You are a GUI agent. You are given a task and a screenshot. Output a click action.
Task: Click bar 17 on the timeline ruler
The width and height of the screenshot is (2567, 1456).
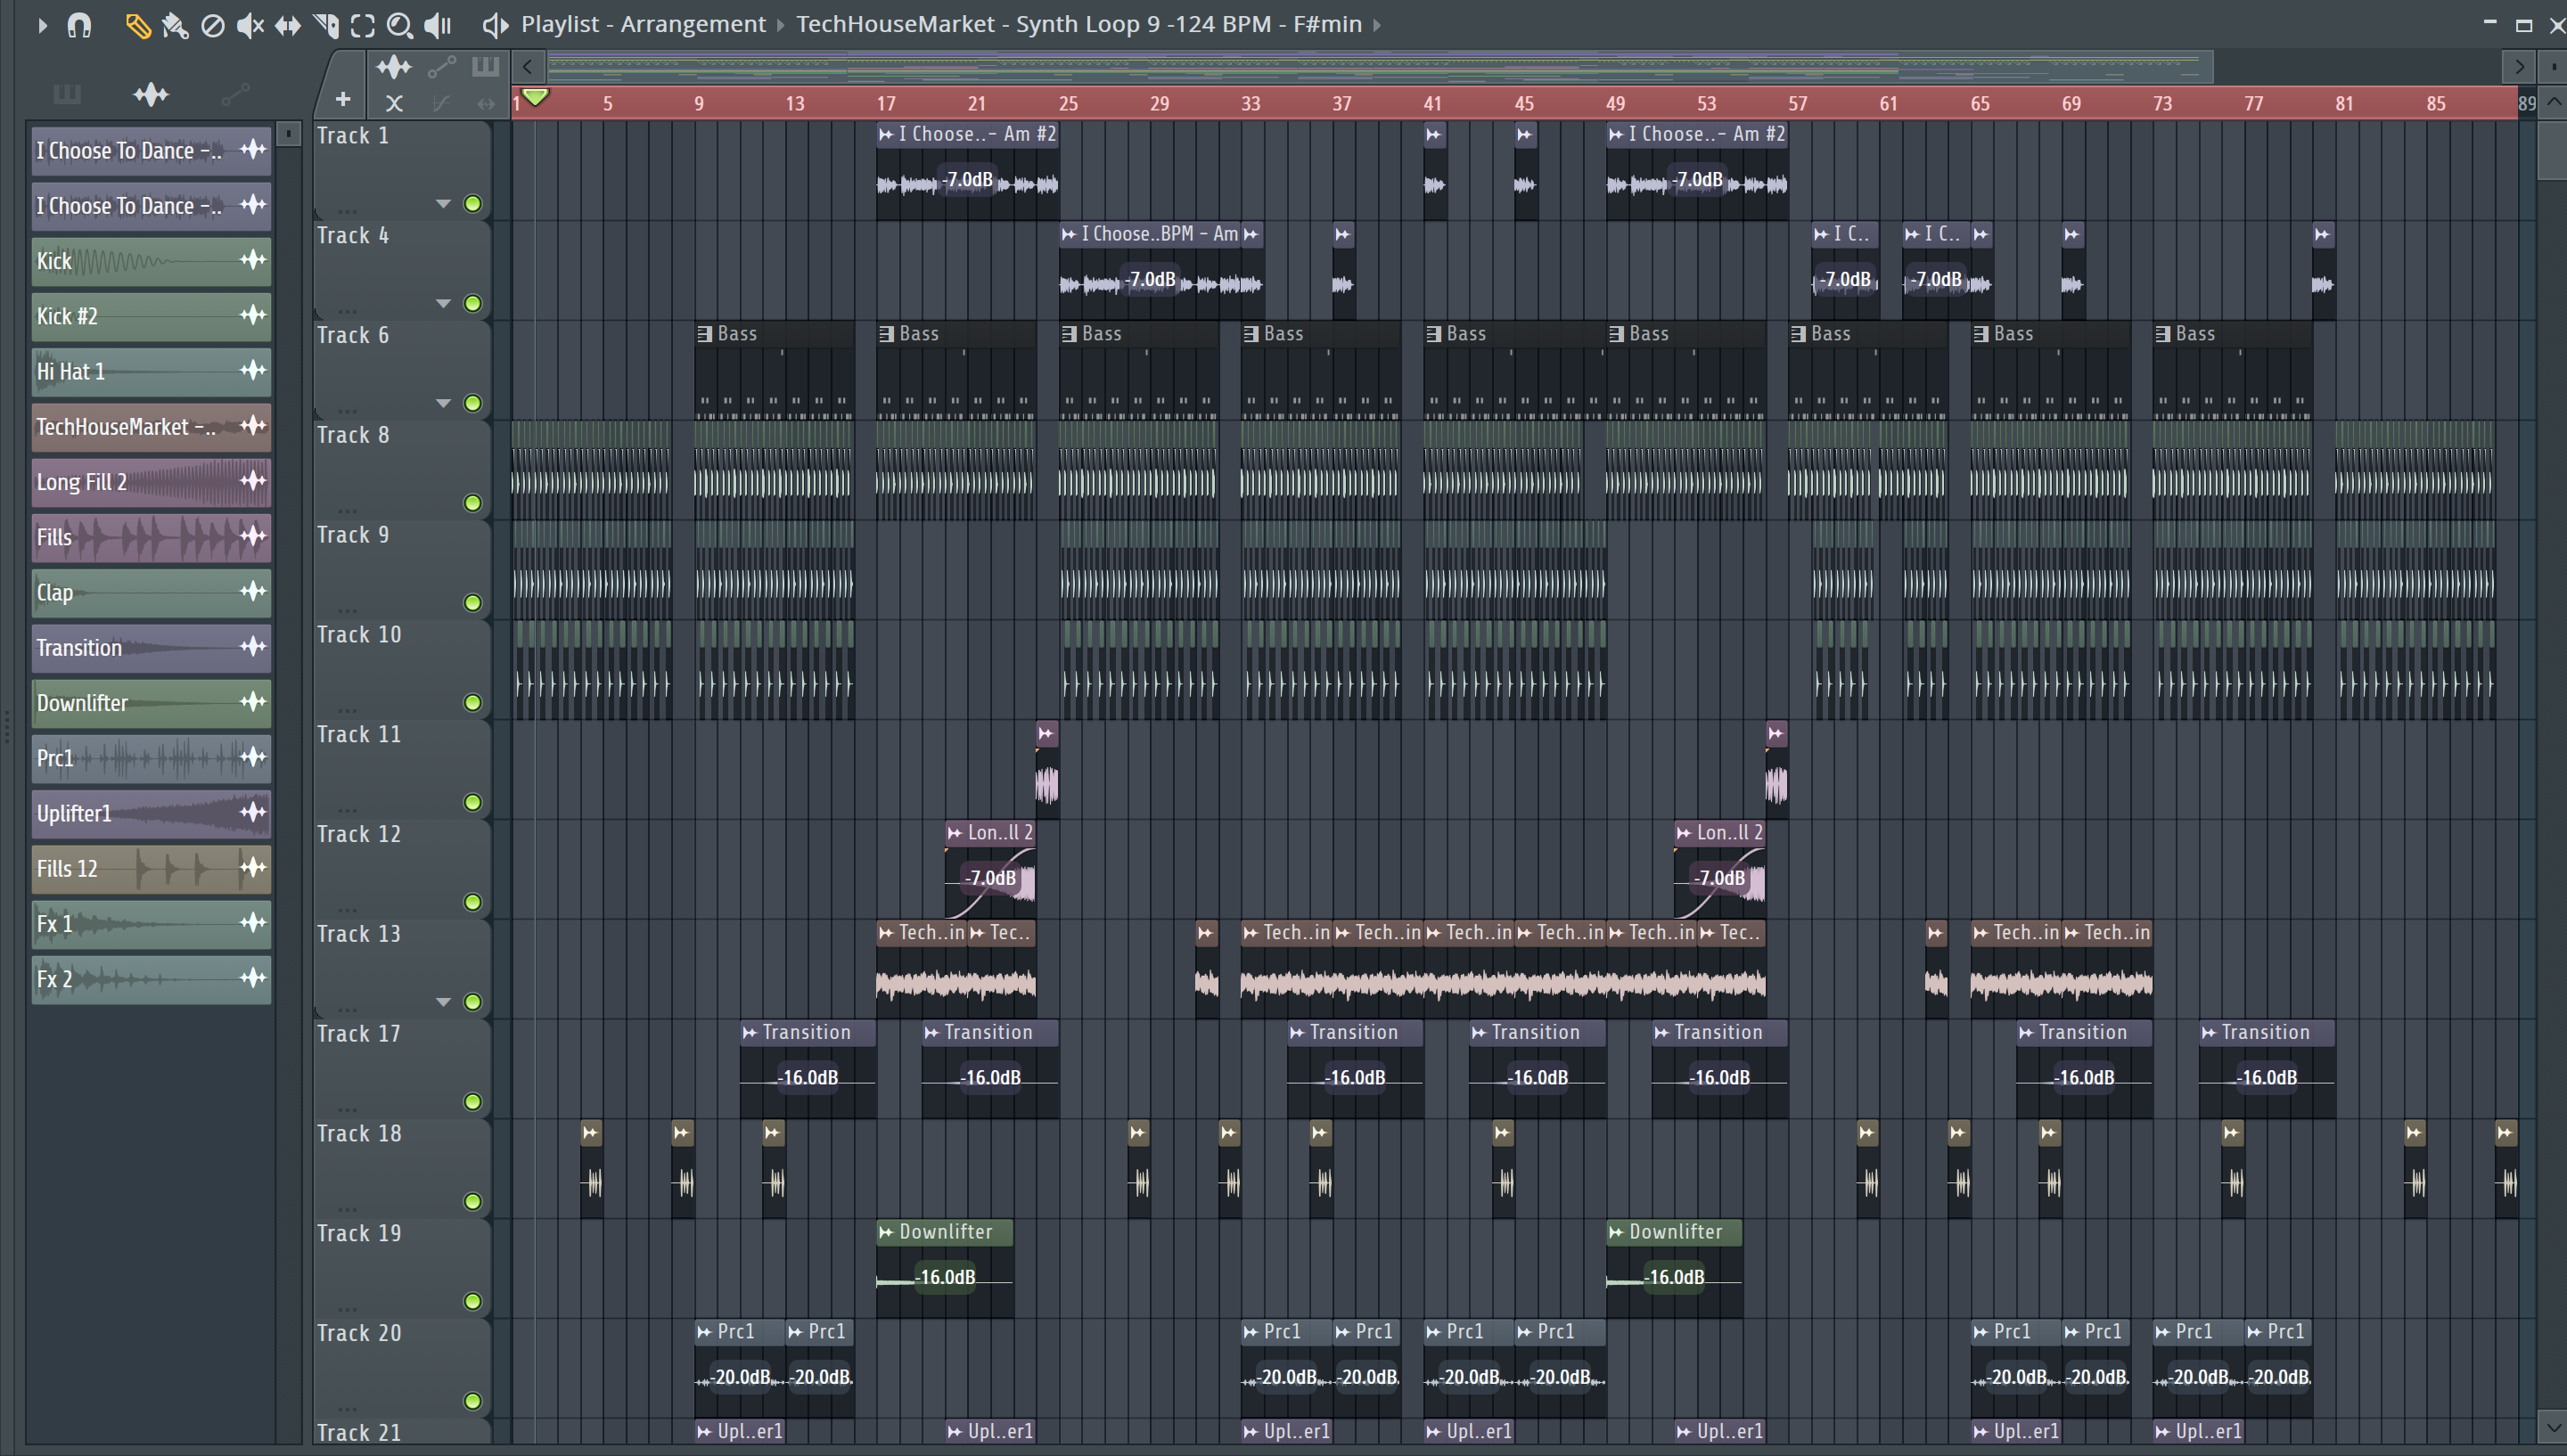coord(886,103)
